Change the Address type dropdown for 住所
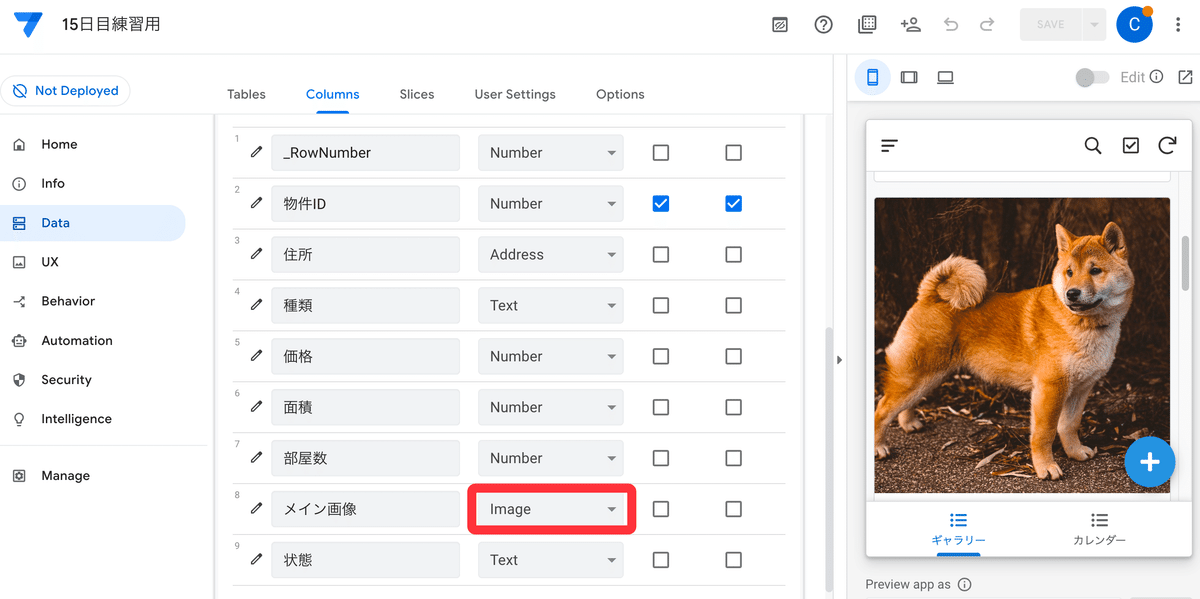Viewport: 1200px width, 599px height. (x=550, y=254)
